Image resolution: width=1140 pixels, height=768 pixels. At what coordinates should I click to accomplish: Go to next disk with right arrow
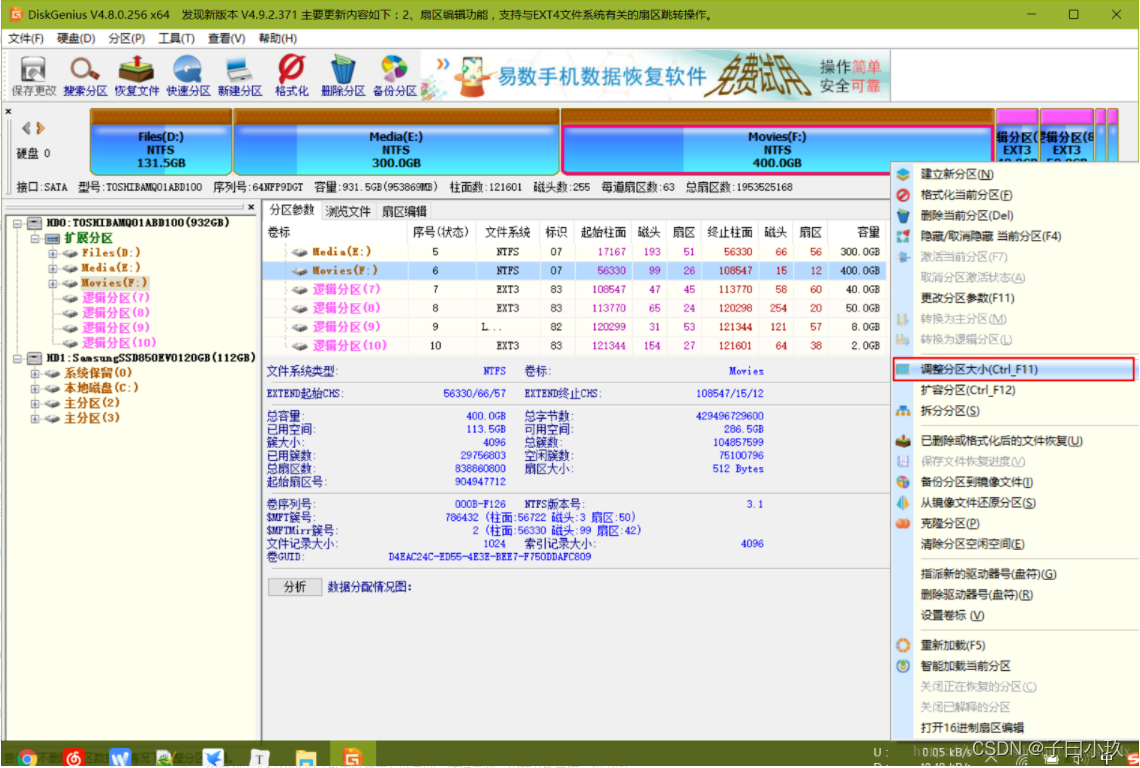[x=41, y=128]
